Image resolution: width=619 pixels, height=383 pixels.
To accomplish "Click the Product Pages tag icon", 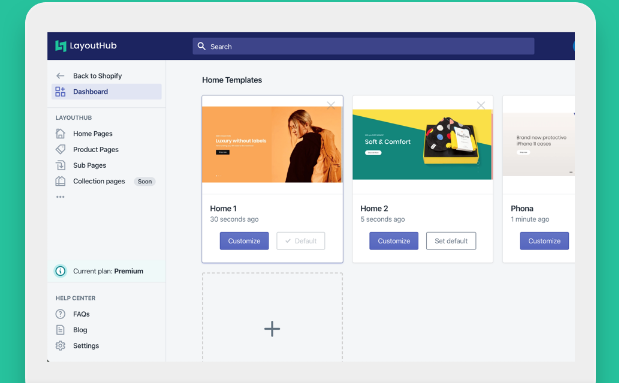I will (x=60, y=149).
